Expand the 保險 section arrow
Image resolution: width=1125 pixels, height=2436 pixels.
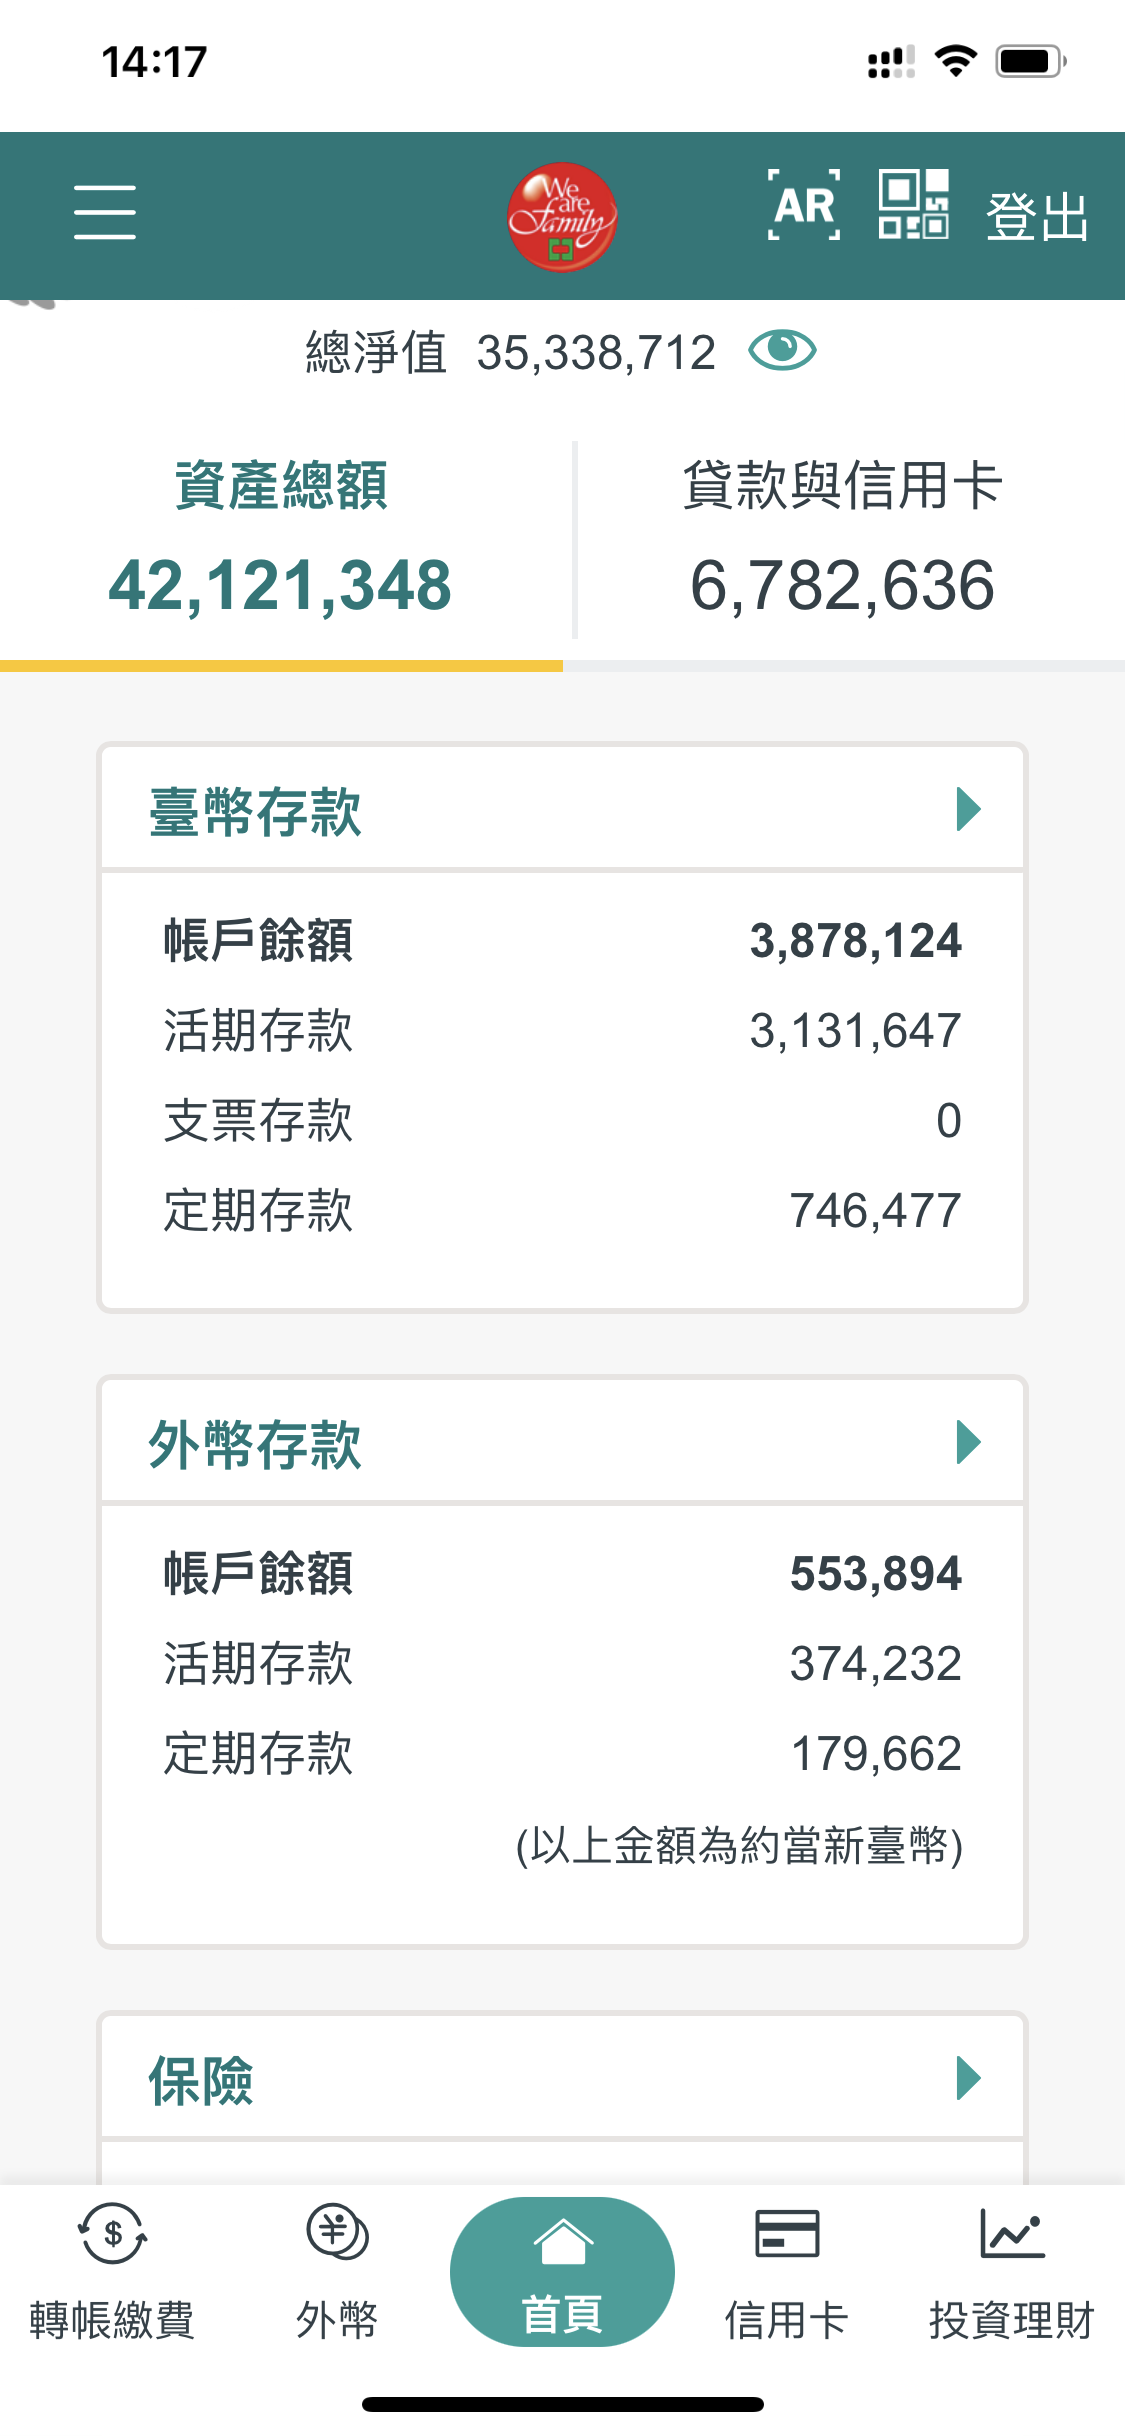[x=967, y=2078]
